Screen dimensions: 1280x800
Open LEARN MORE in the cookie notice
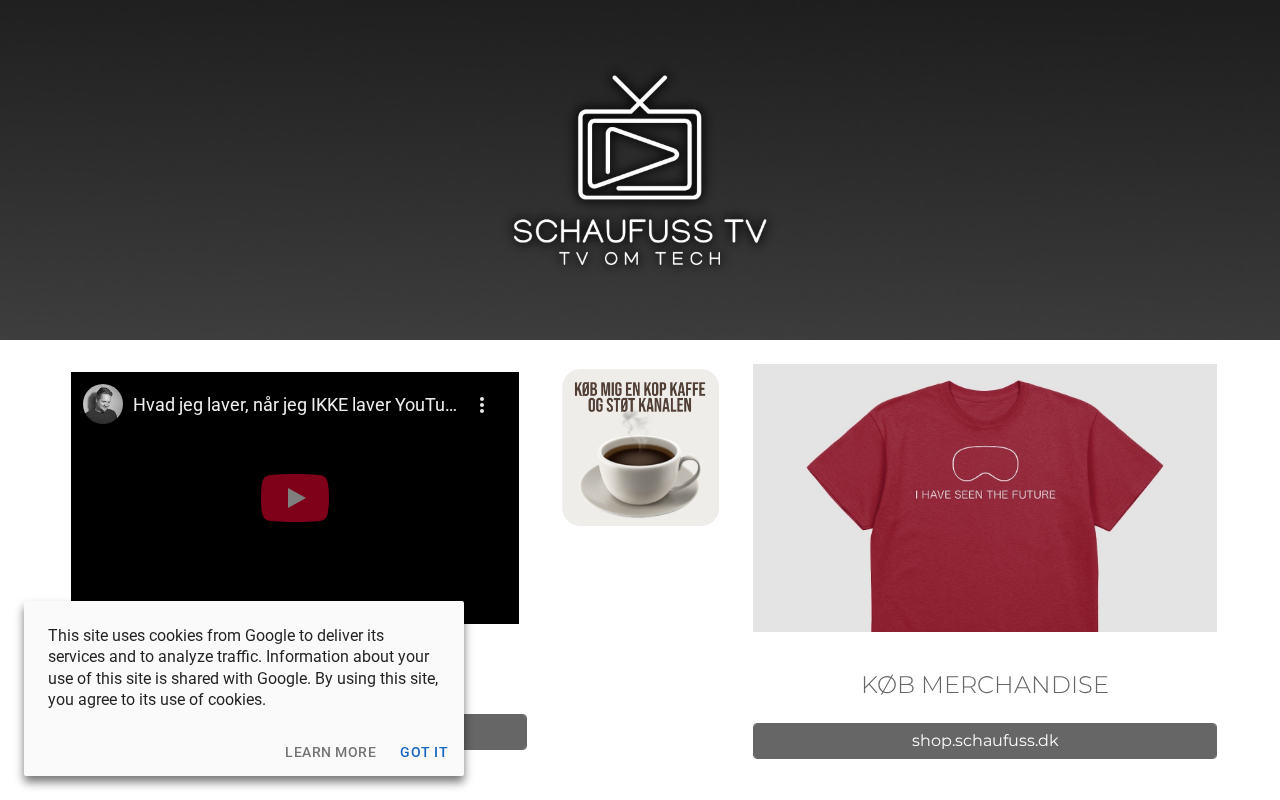(x=331, y=752)
